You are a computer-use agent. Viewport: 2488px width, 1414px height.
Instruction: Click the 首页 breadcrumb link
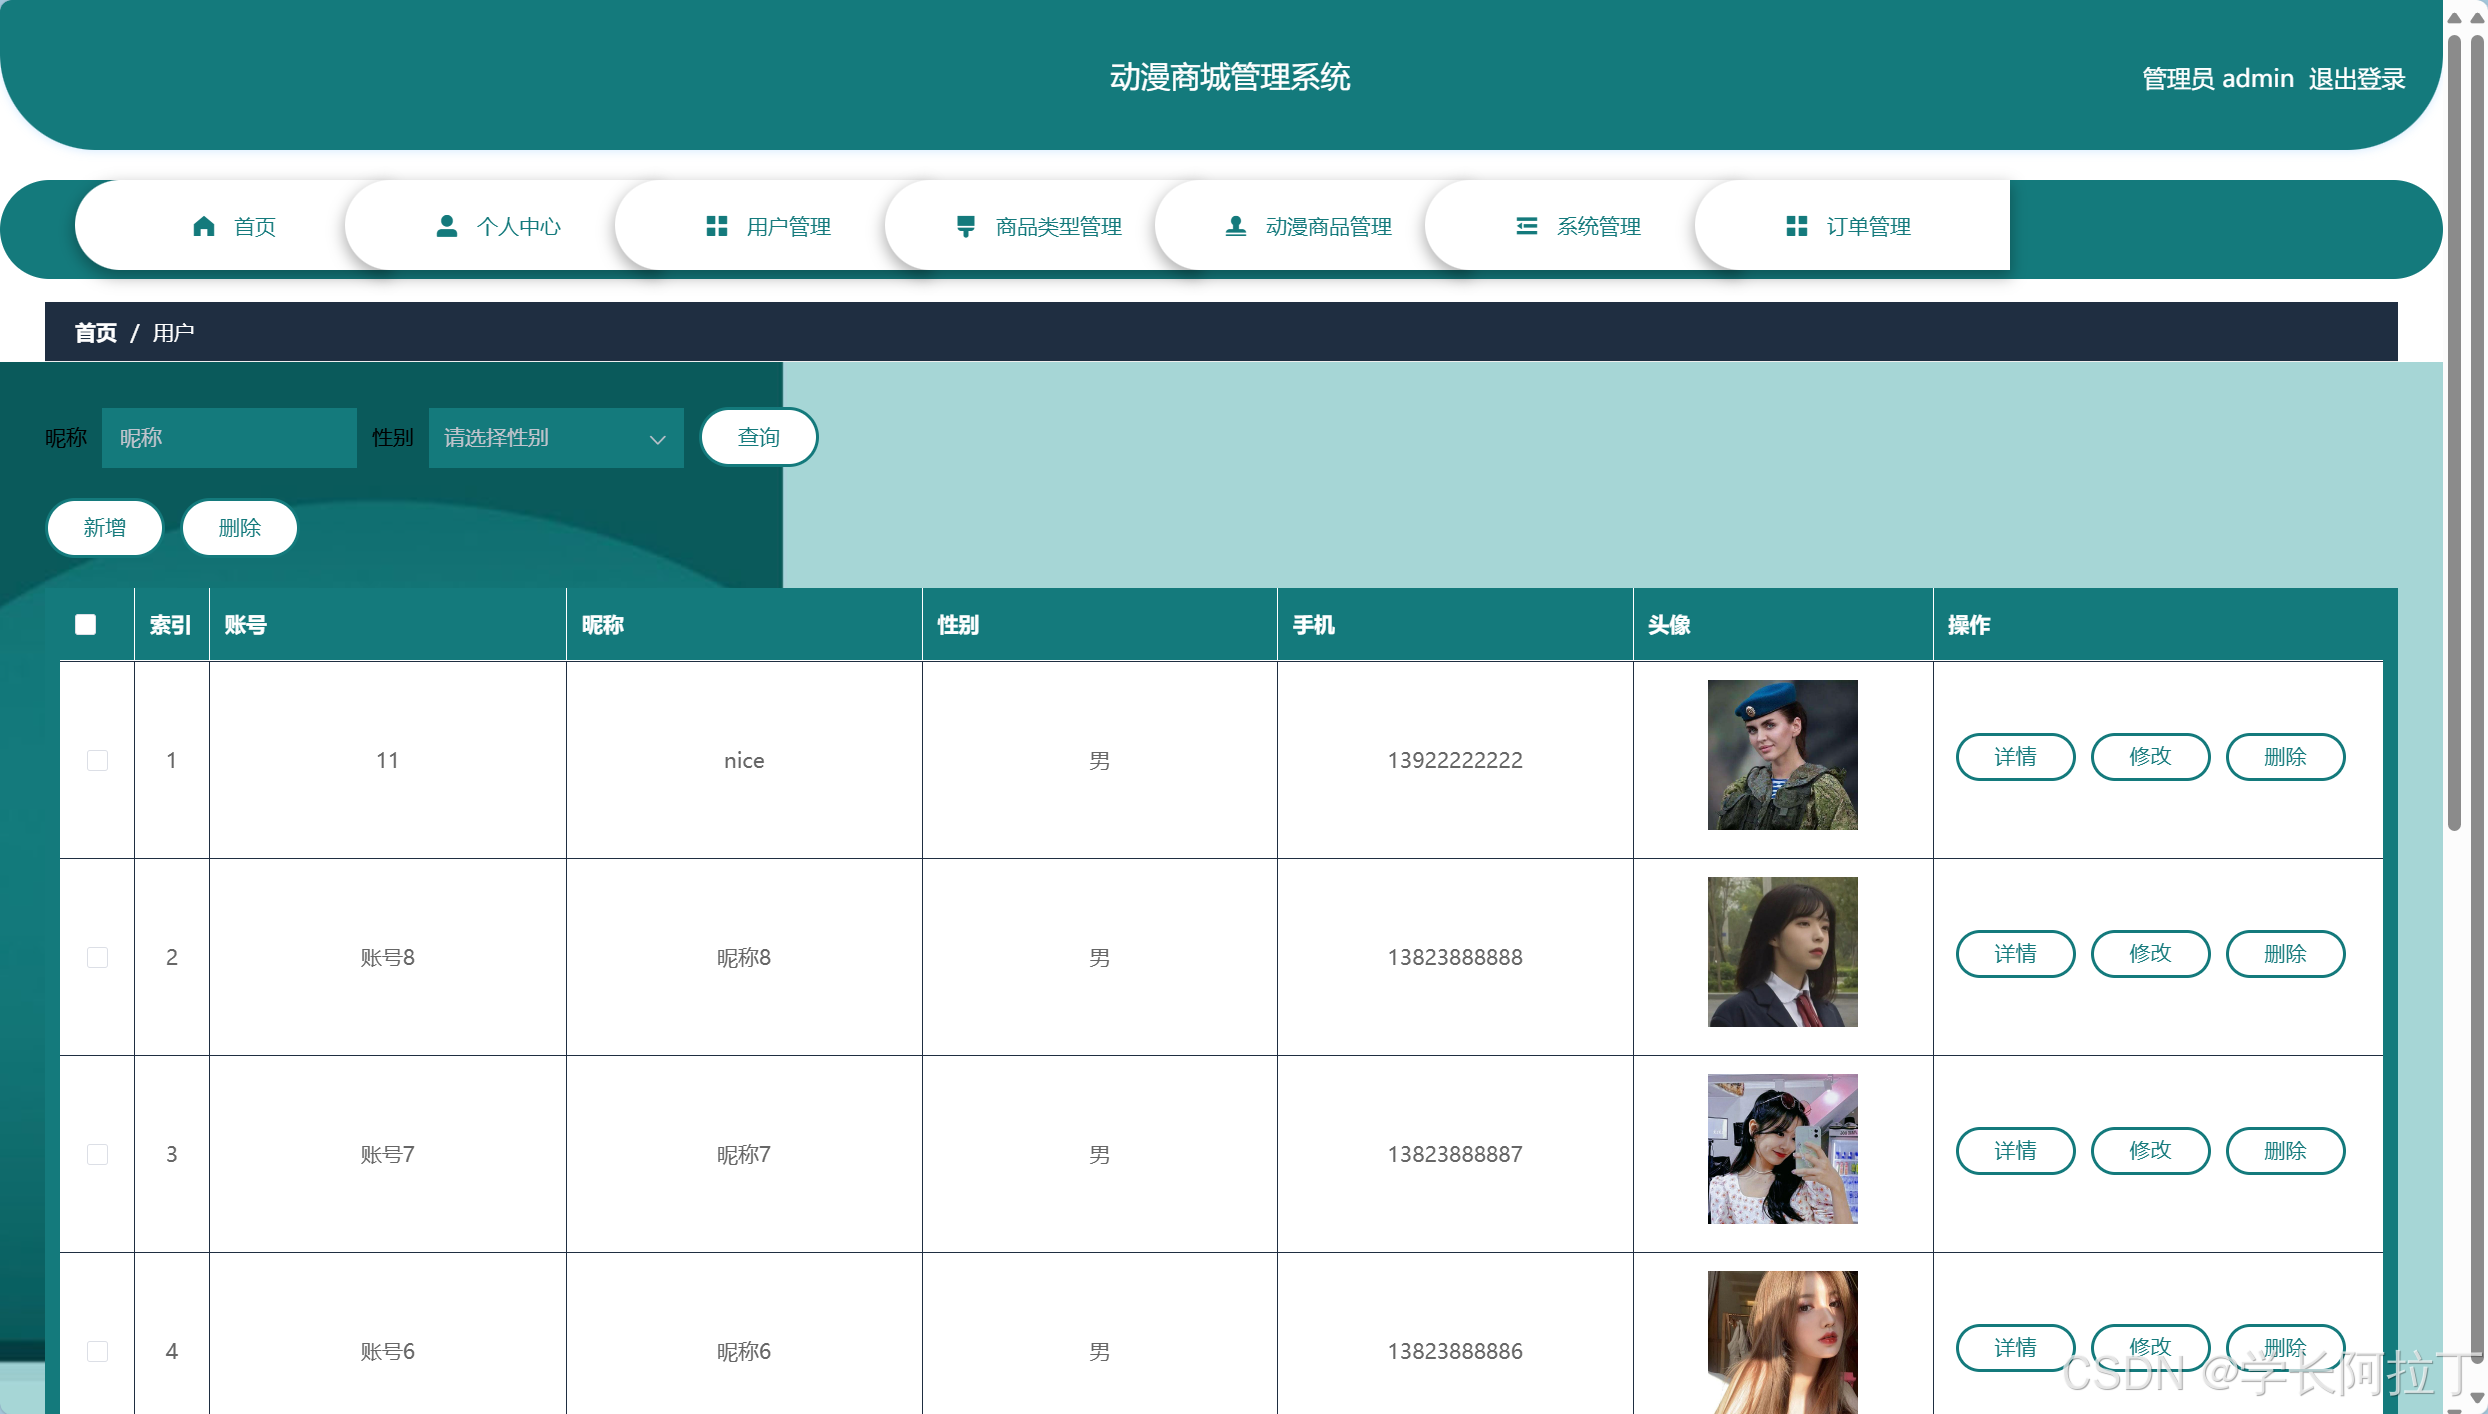pyautogui.click(x=96, y=332)
